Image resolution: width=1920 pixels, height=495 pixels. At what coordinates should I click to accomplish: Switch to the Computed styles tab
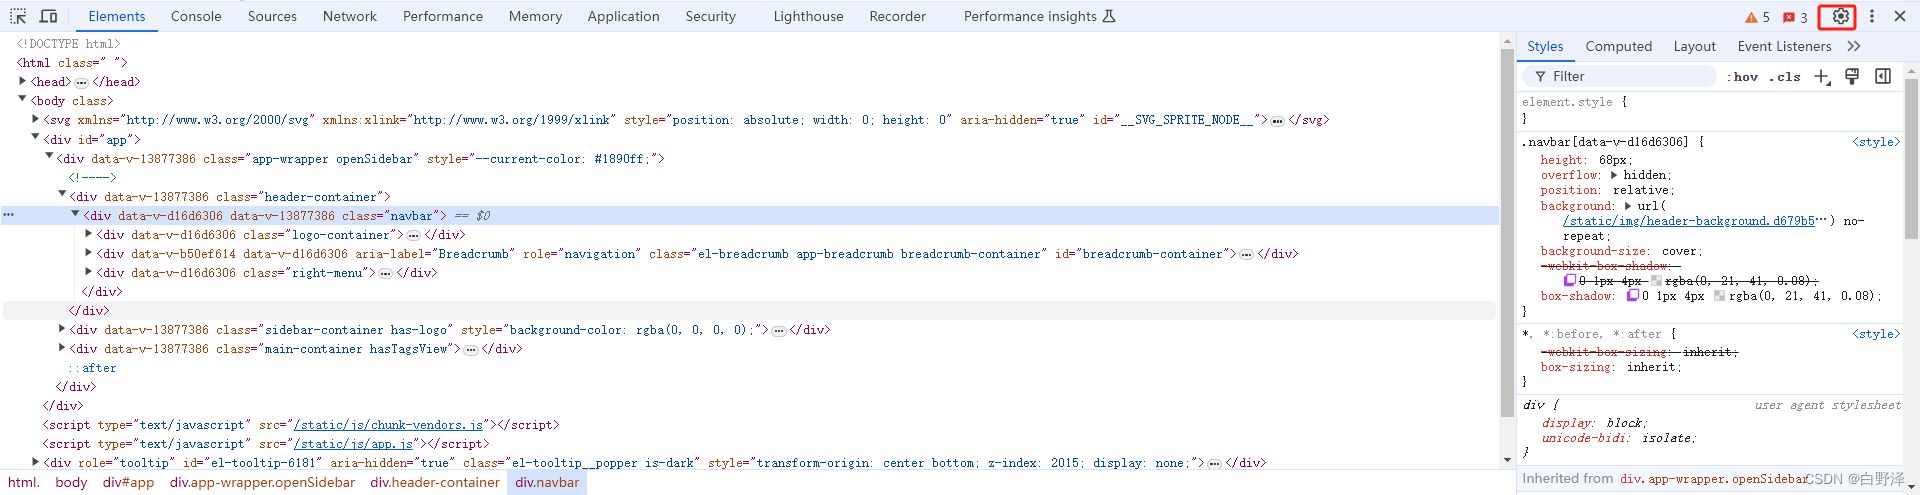1618,46
